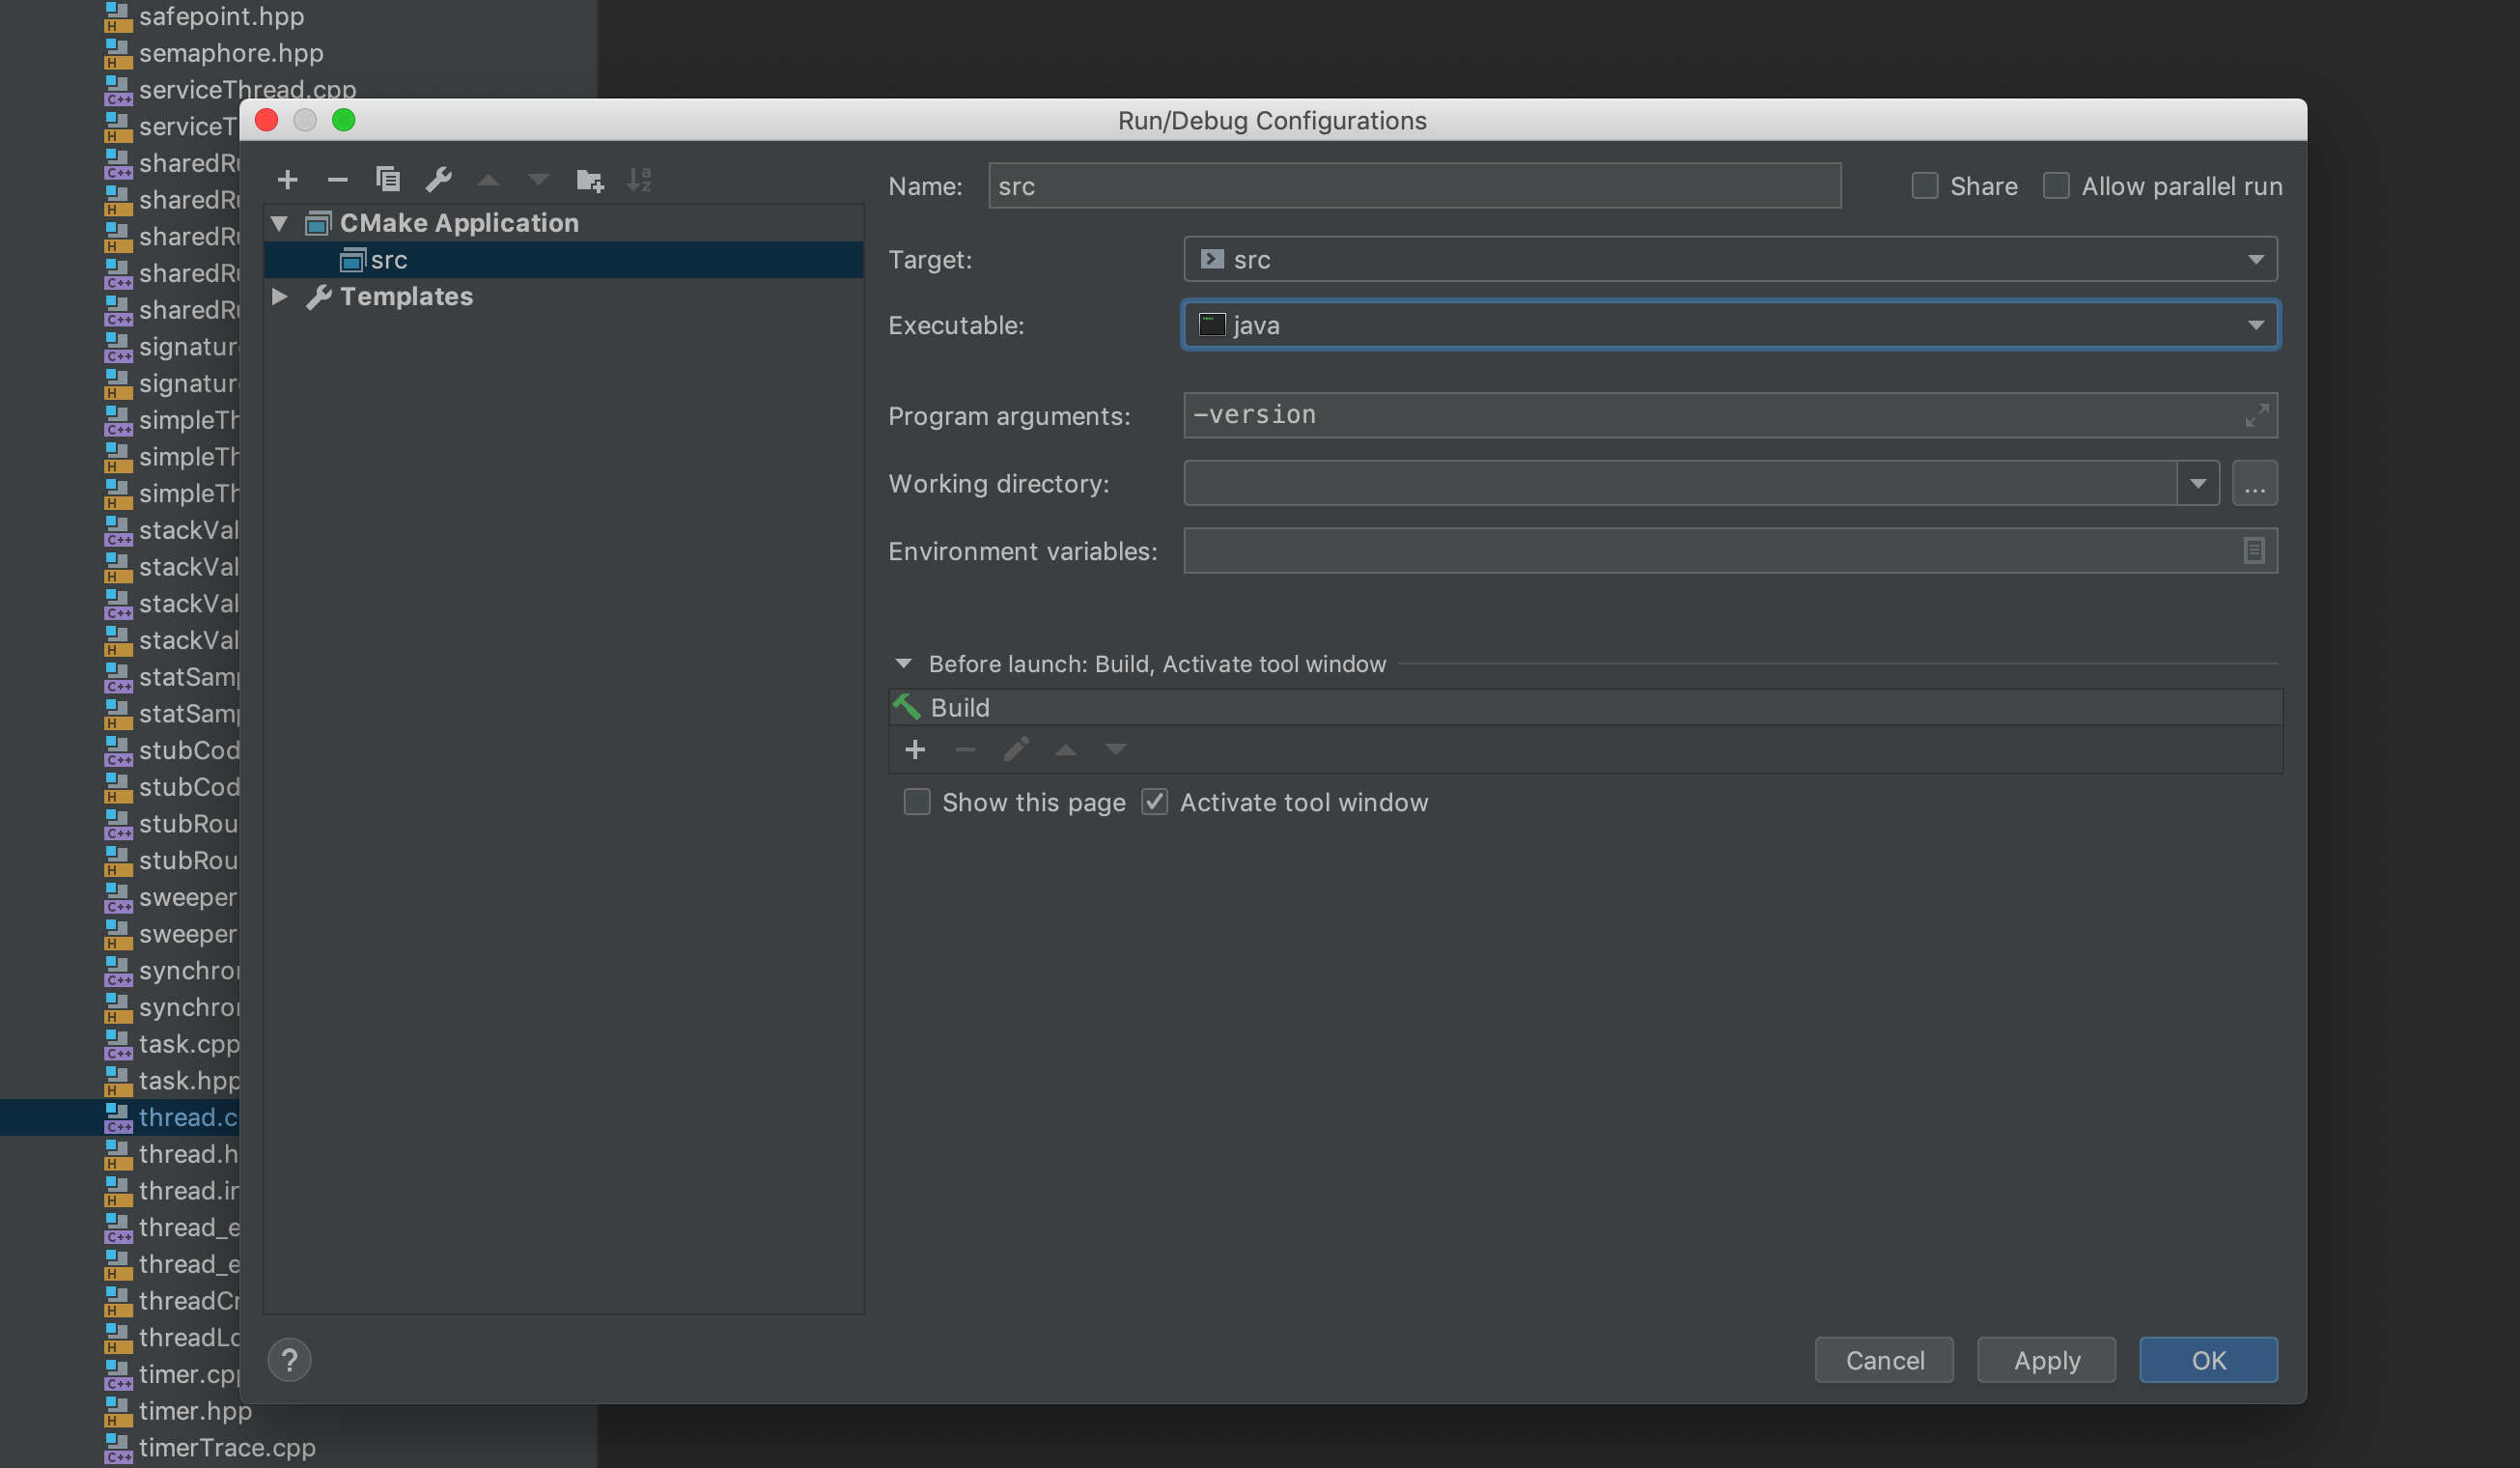The image size is (2520, 1468).
Task: Add a before launch task
Action: click(x=914, y=750)
